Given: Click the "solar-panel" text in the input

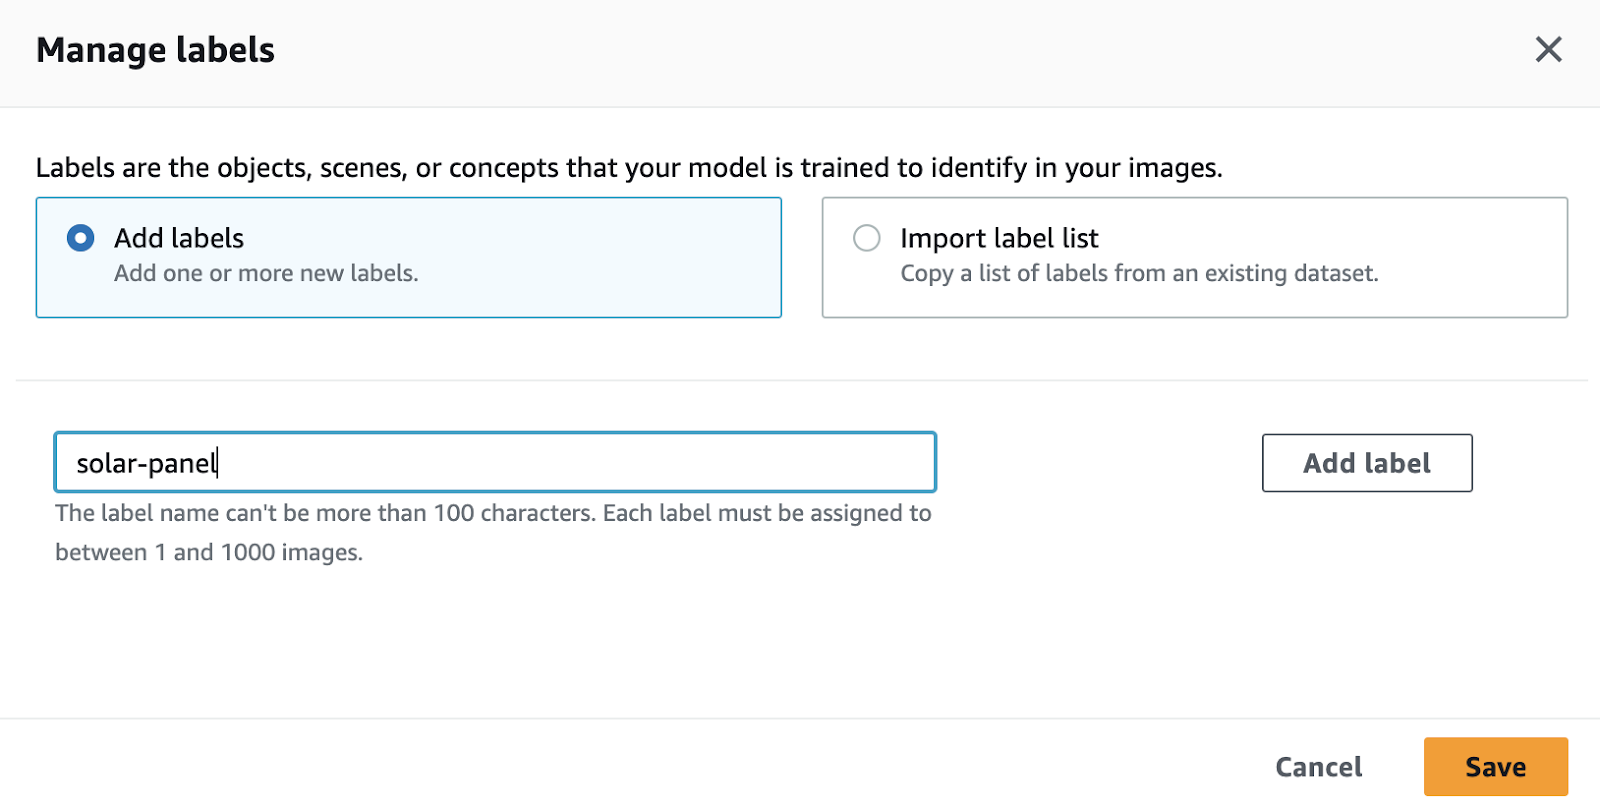Looking at the screenshot, I should click(146, 464).
